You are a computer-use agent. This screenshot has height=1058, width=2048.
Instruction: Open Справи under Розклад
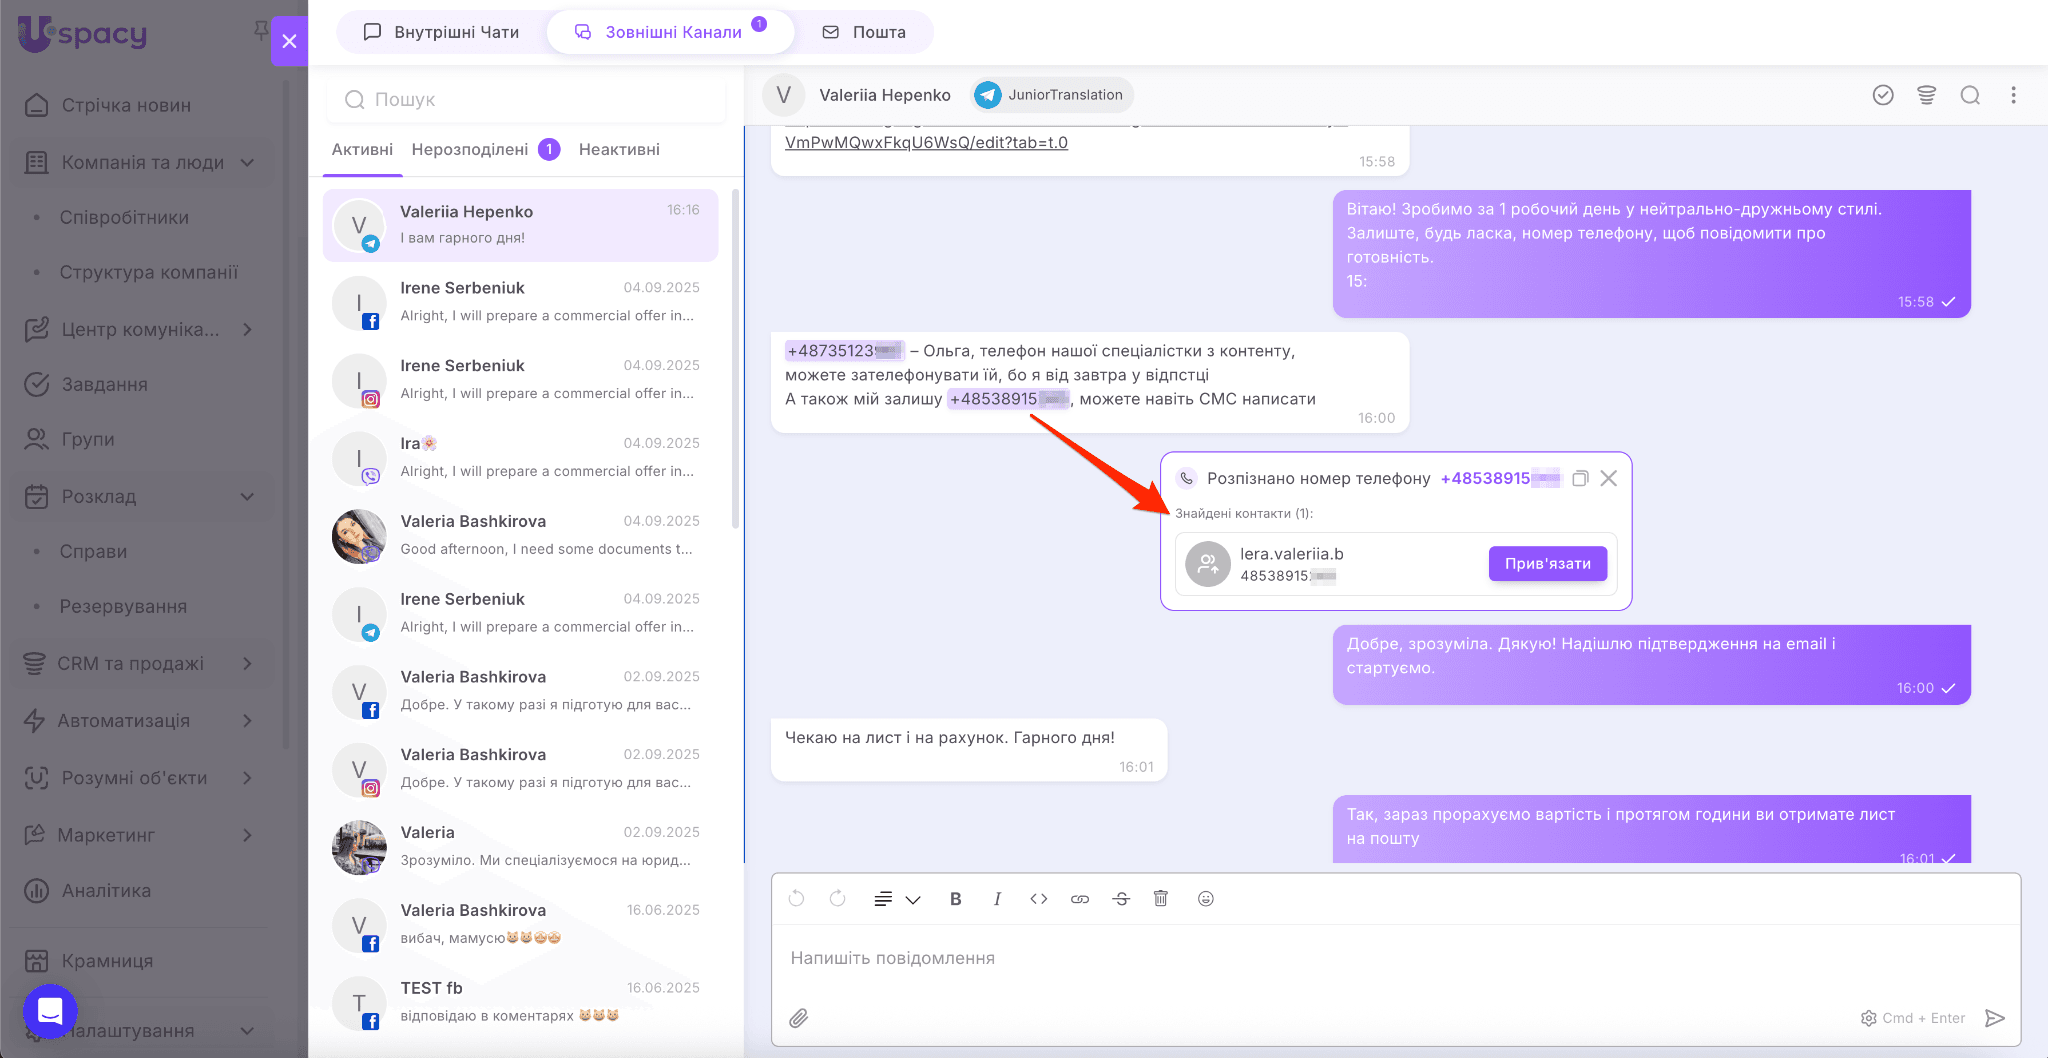[93, 551]
